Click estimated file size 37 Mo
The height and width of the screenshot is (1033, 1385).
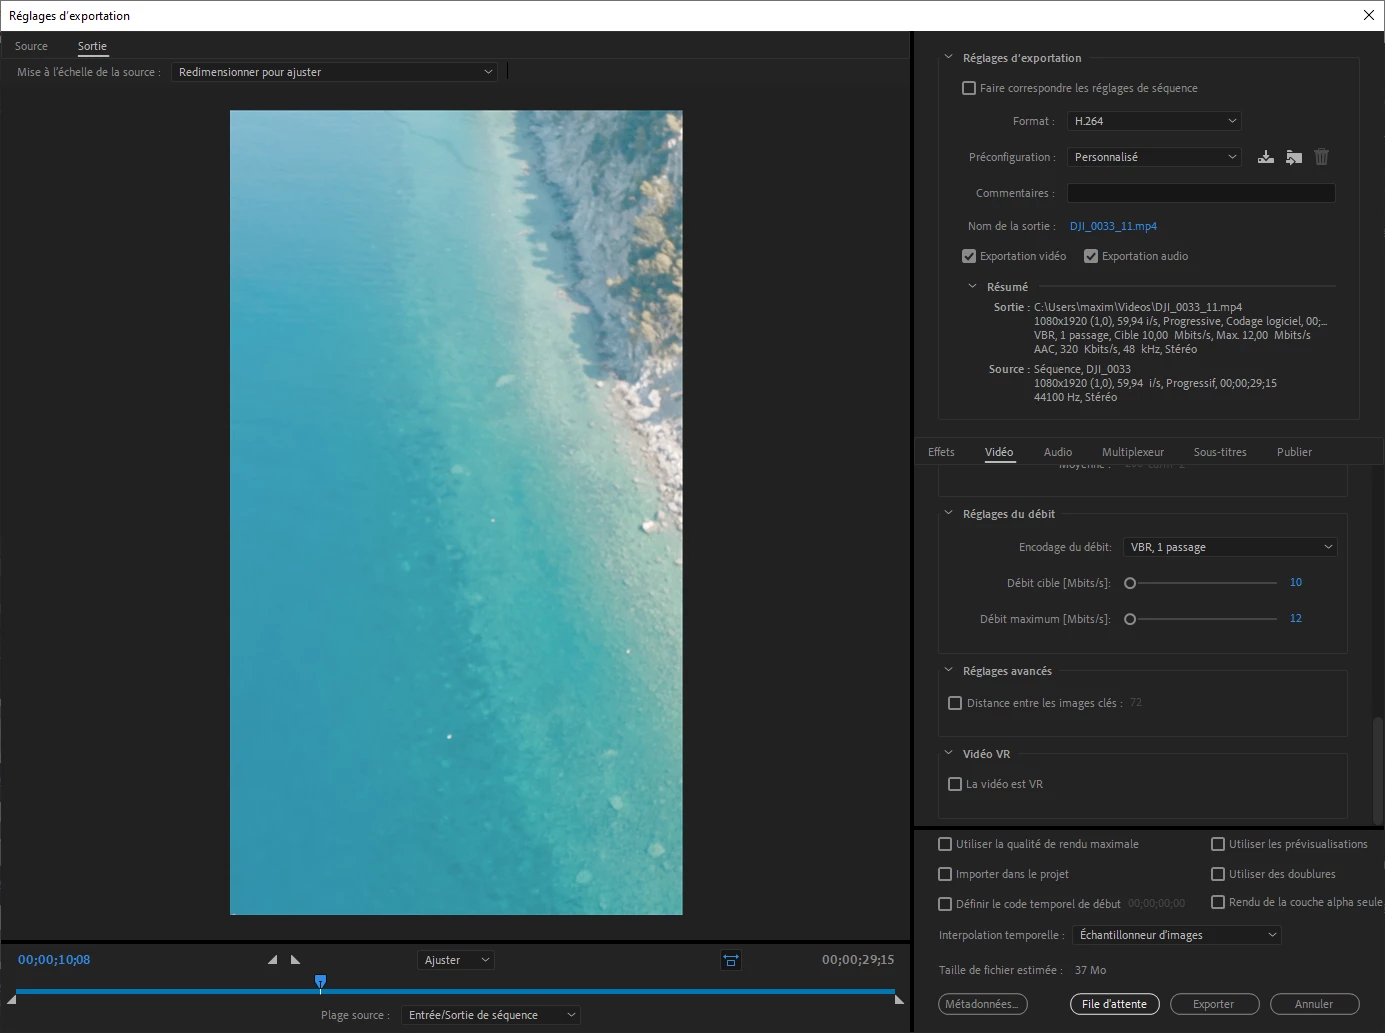click(1090, 970)
